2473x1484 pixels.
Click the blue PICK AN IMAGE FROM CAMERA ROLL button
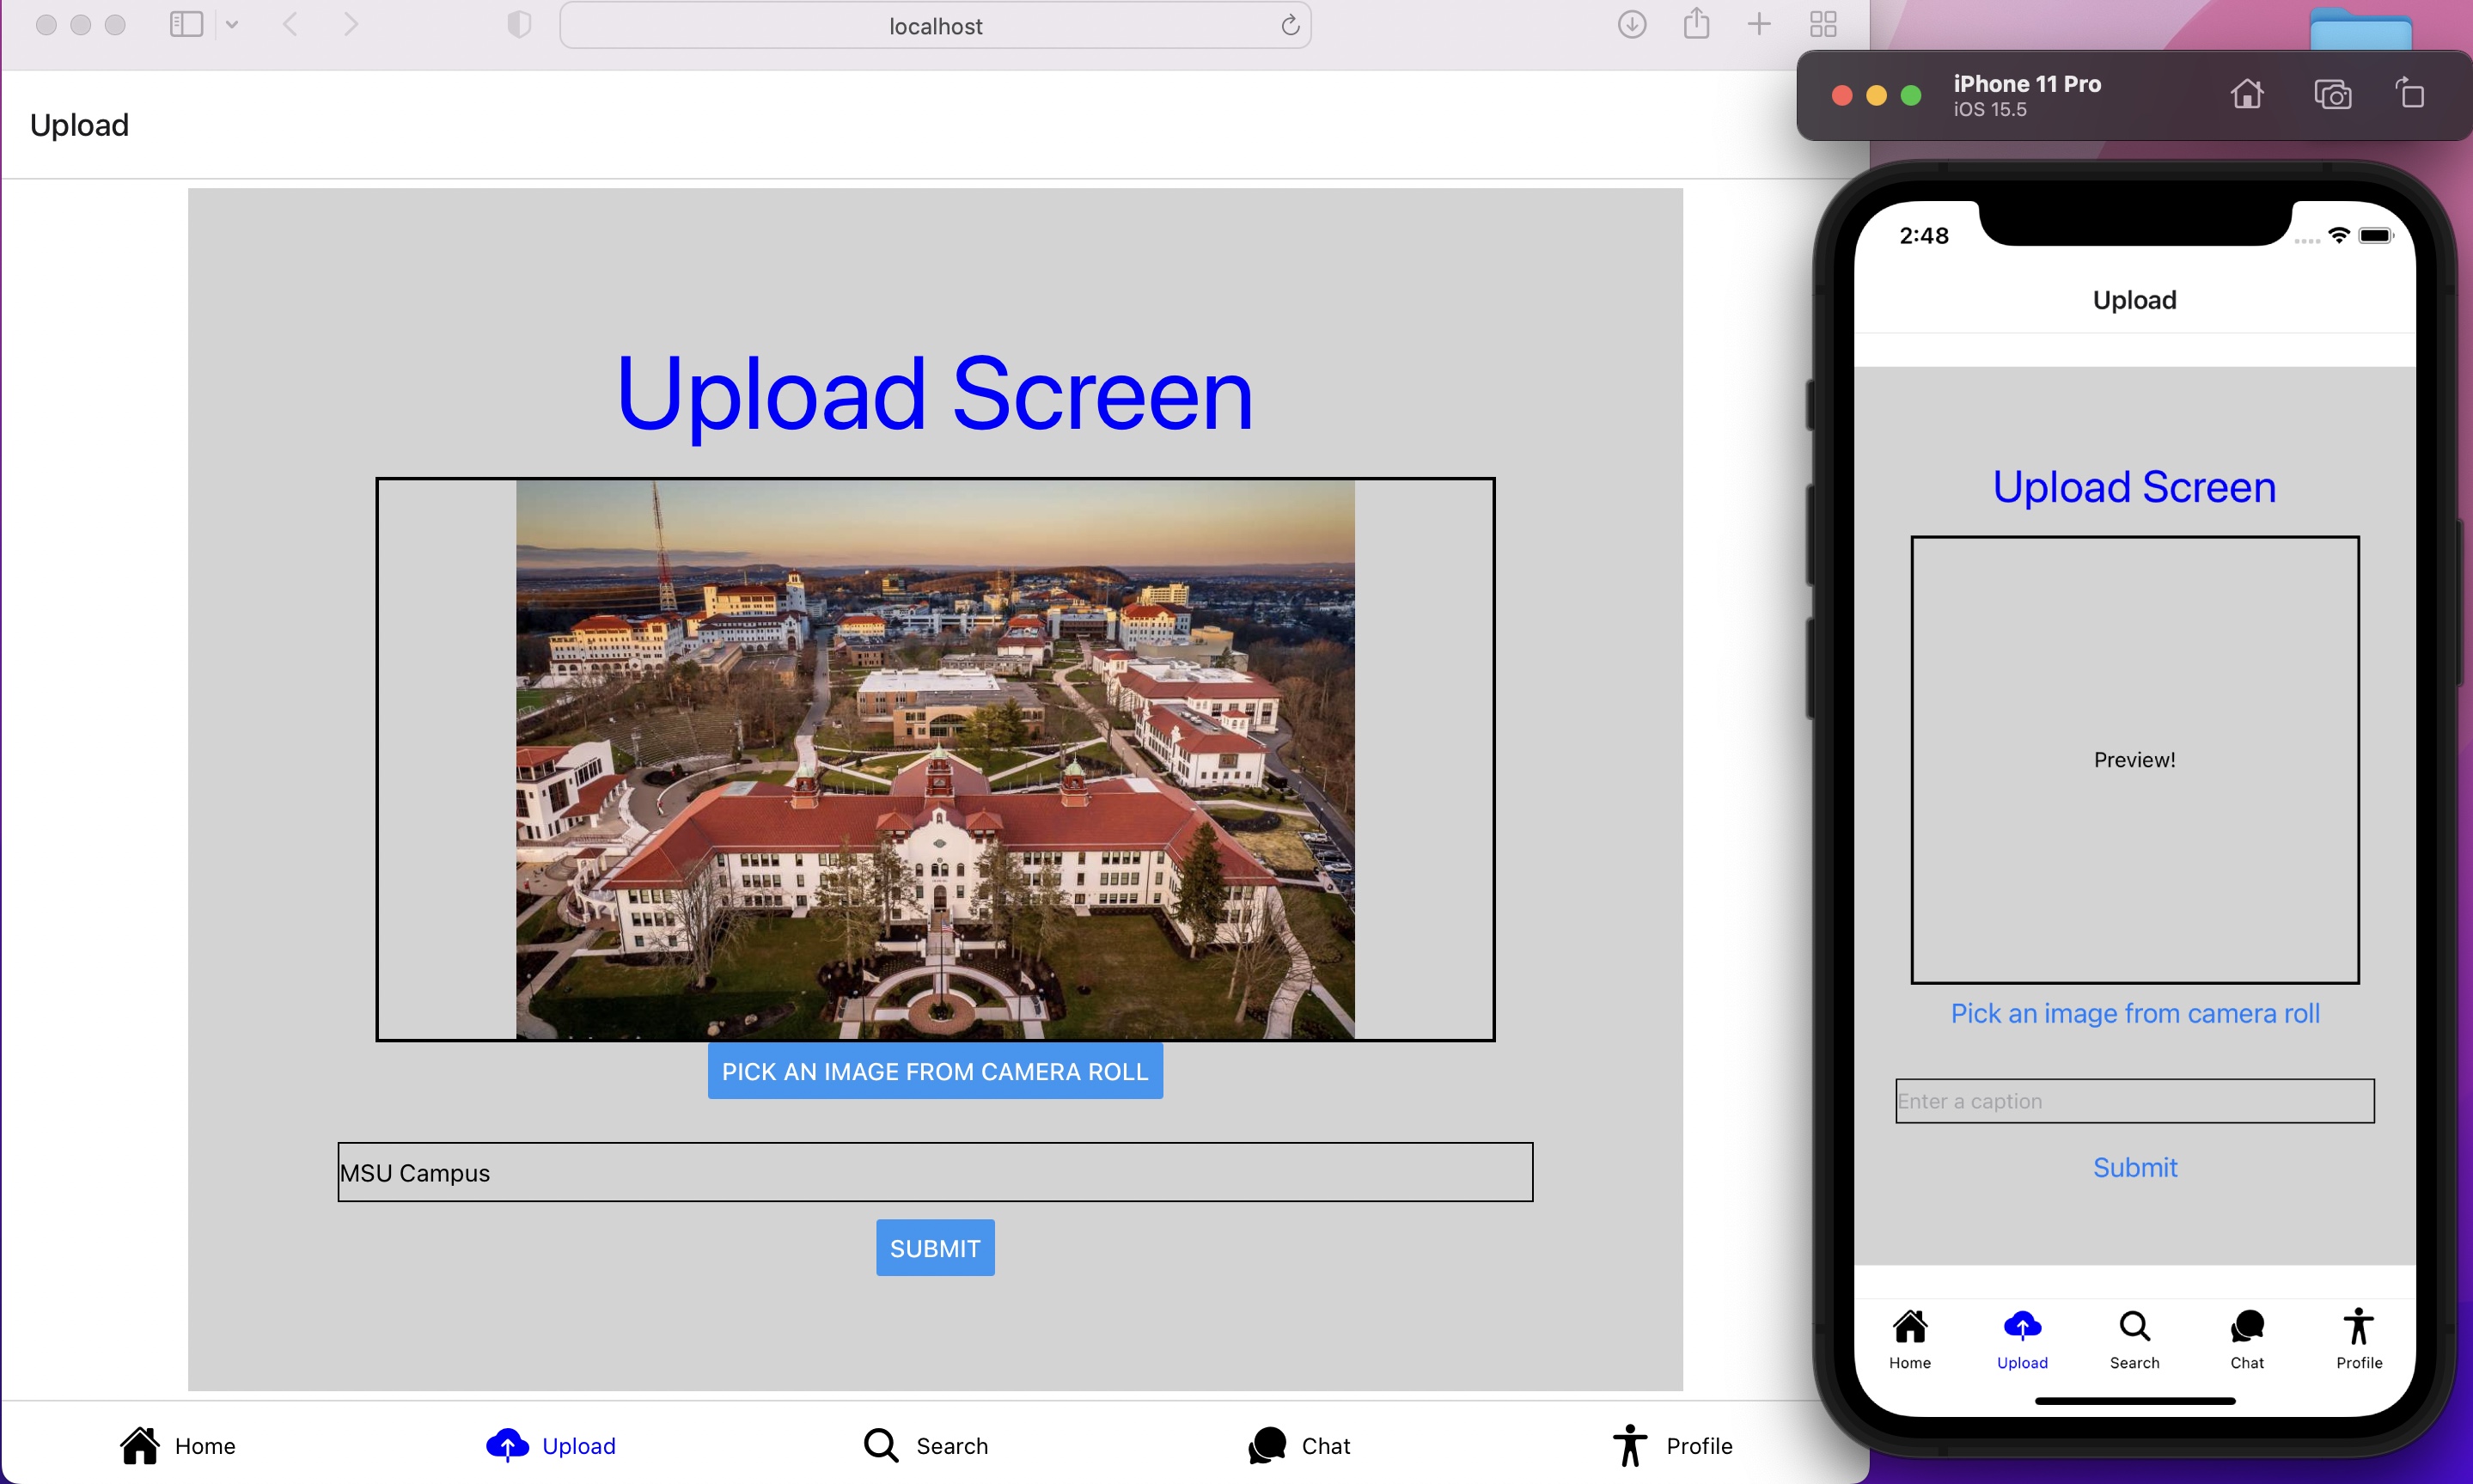pos(935,1071)
